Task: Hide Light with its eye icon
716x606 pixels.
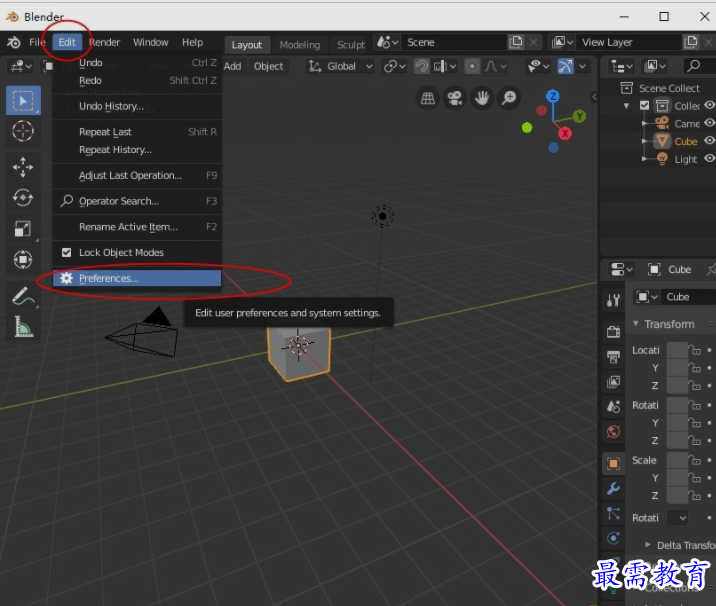Action: point(709,158)
